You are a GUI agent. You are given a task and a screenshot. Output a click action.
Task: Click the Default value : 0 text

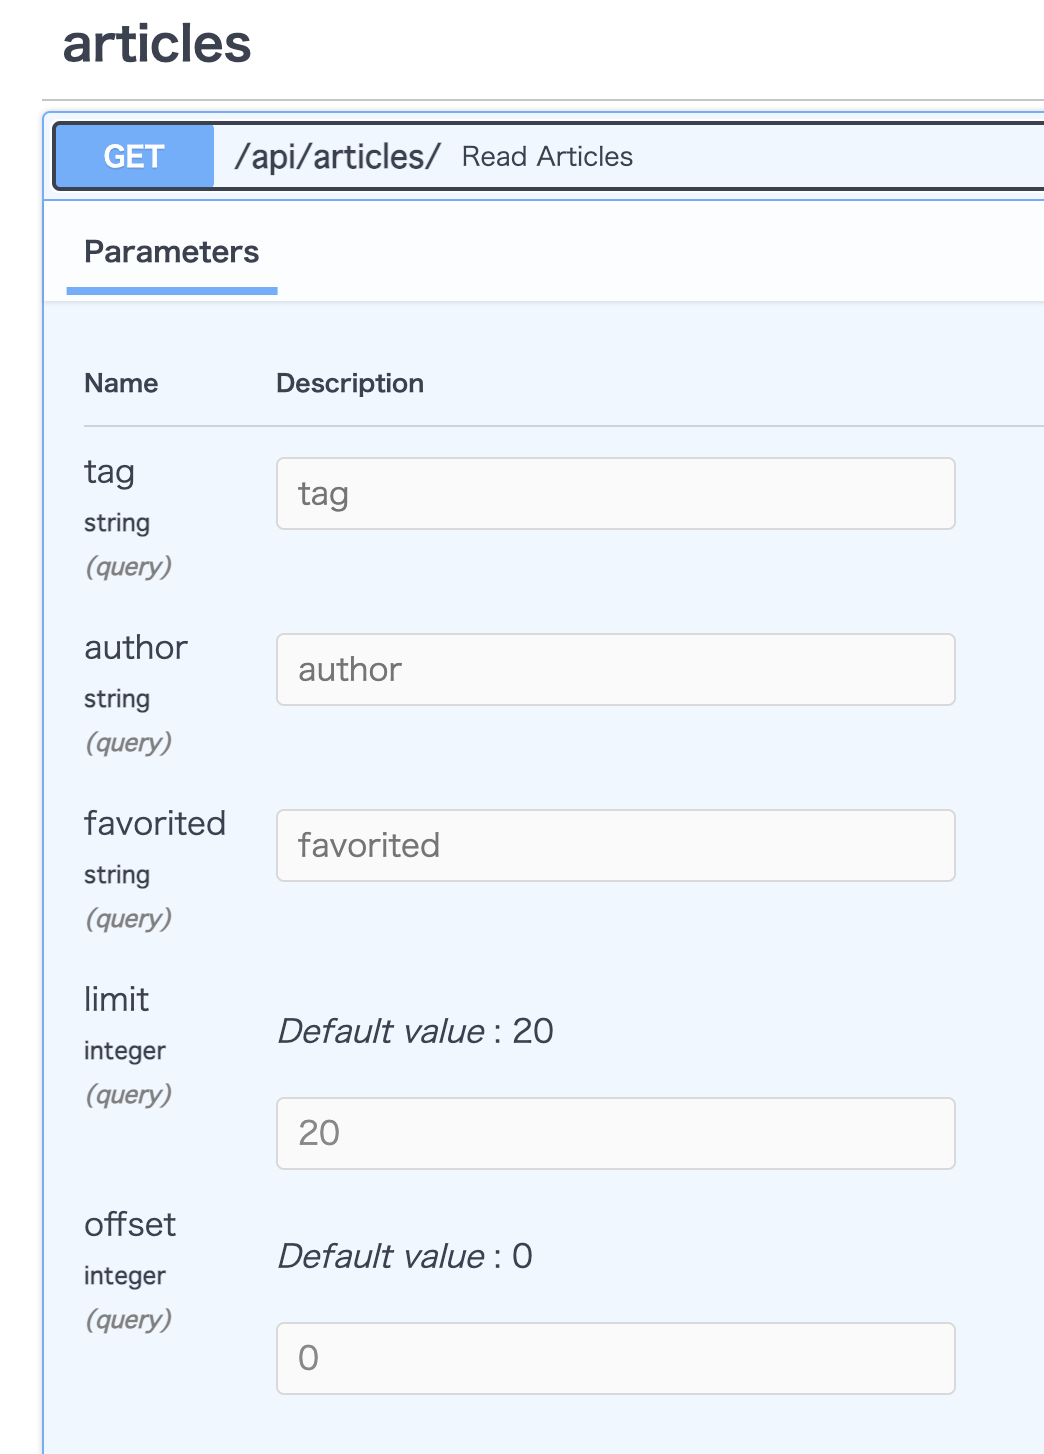(405, 1256)
